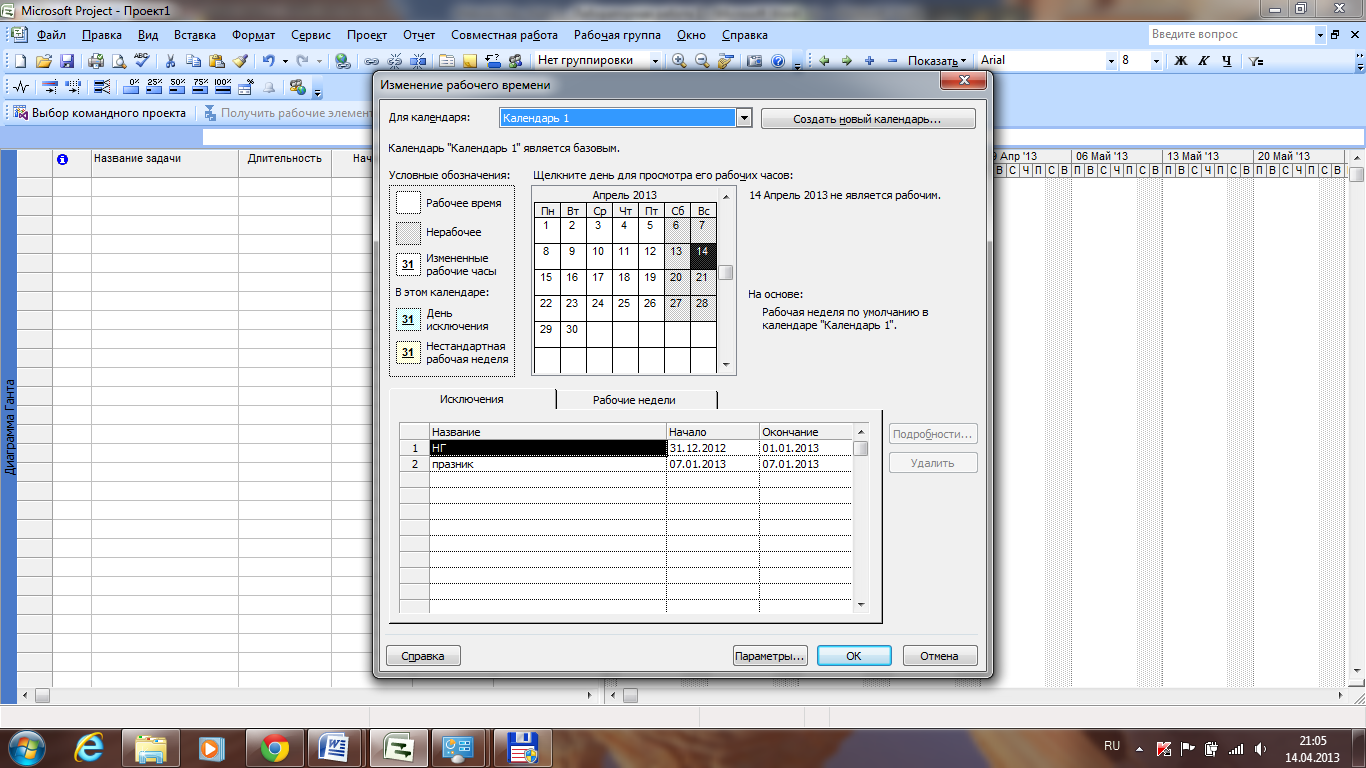The image size is (1366, 768).
Task: Click the Task Information icon
Action: point(447,61)
